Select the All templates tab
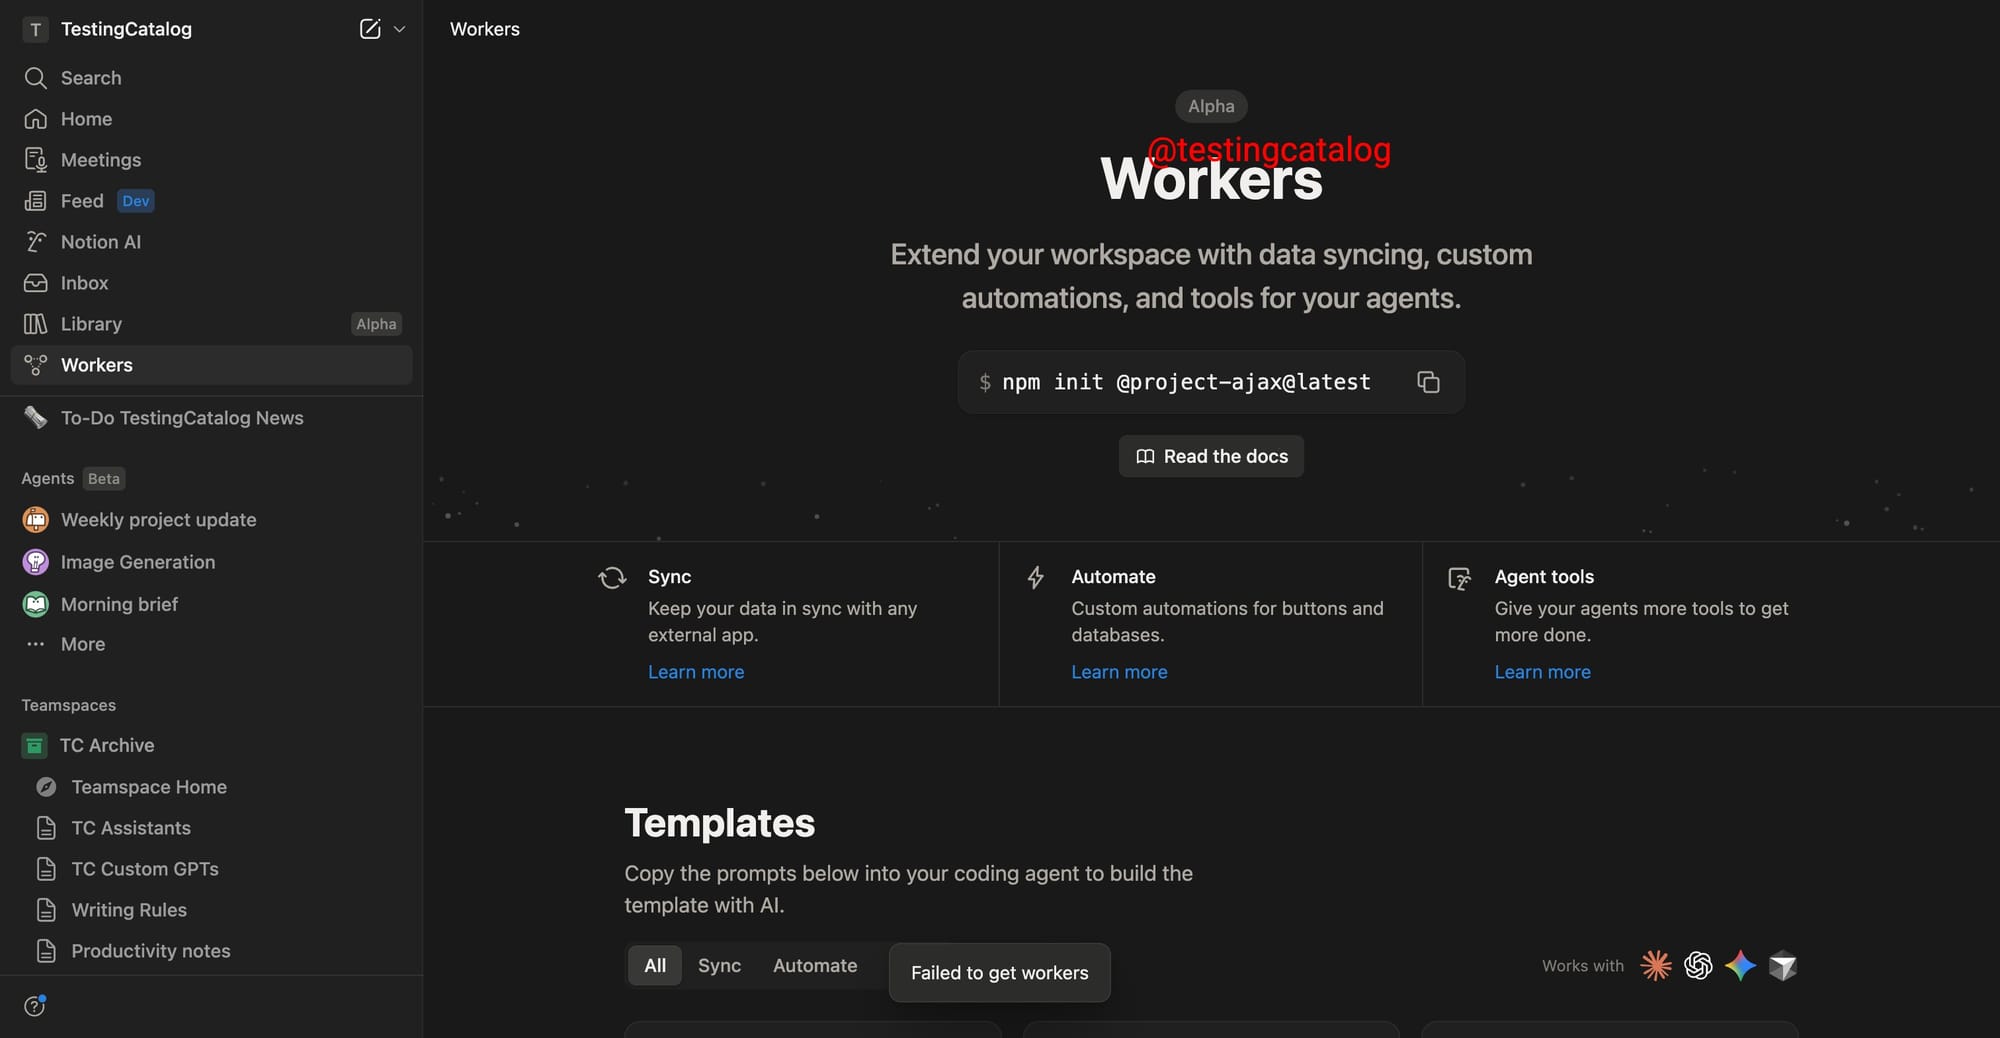Viewport: 2000px width, 1038px height. click(x=655, y=965)
